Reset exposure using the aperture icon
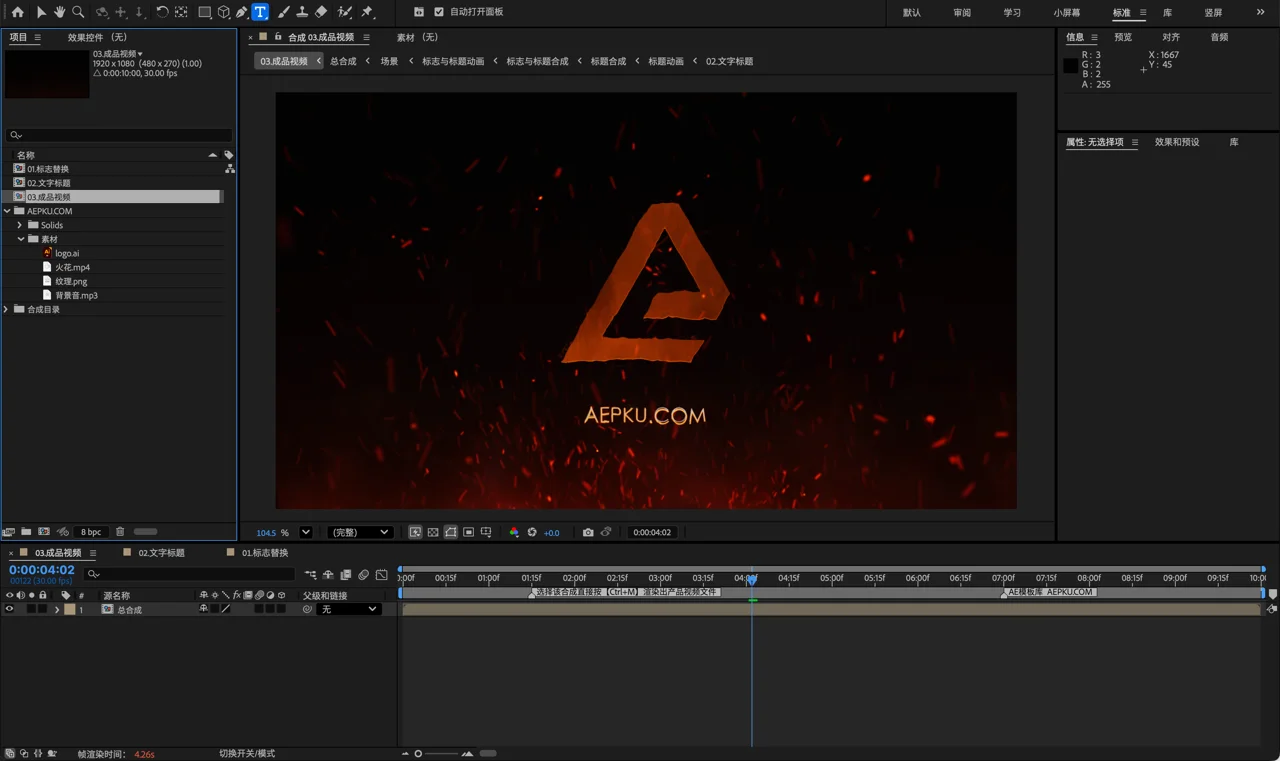The height and width of the screenshot is (761, 1280). [x=532, y=532]
